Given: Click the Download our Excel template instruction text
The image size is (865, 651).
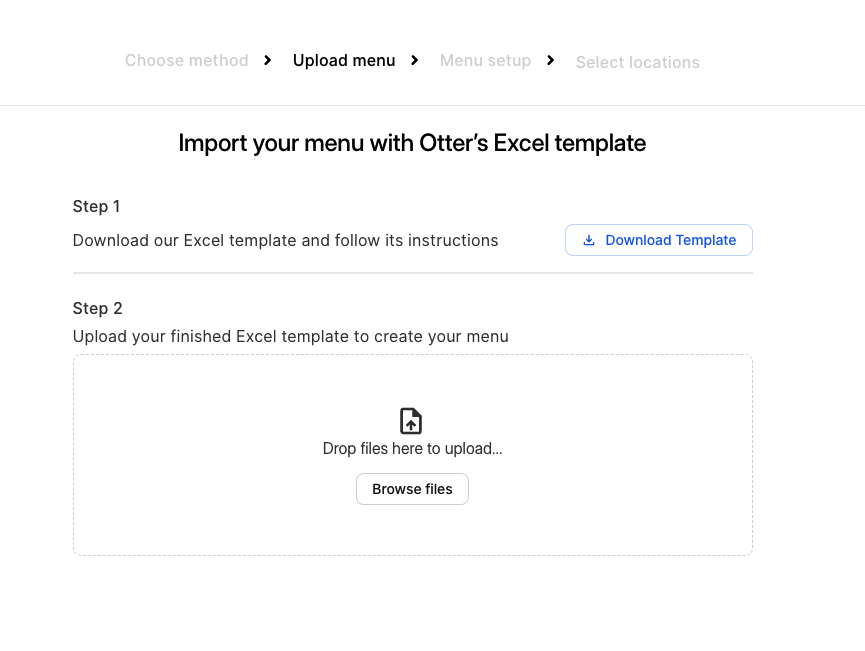Looking at the screenshot, I should click(285, 241).
